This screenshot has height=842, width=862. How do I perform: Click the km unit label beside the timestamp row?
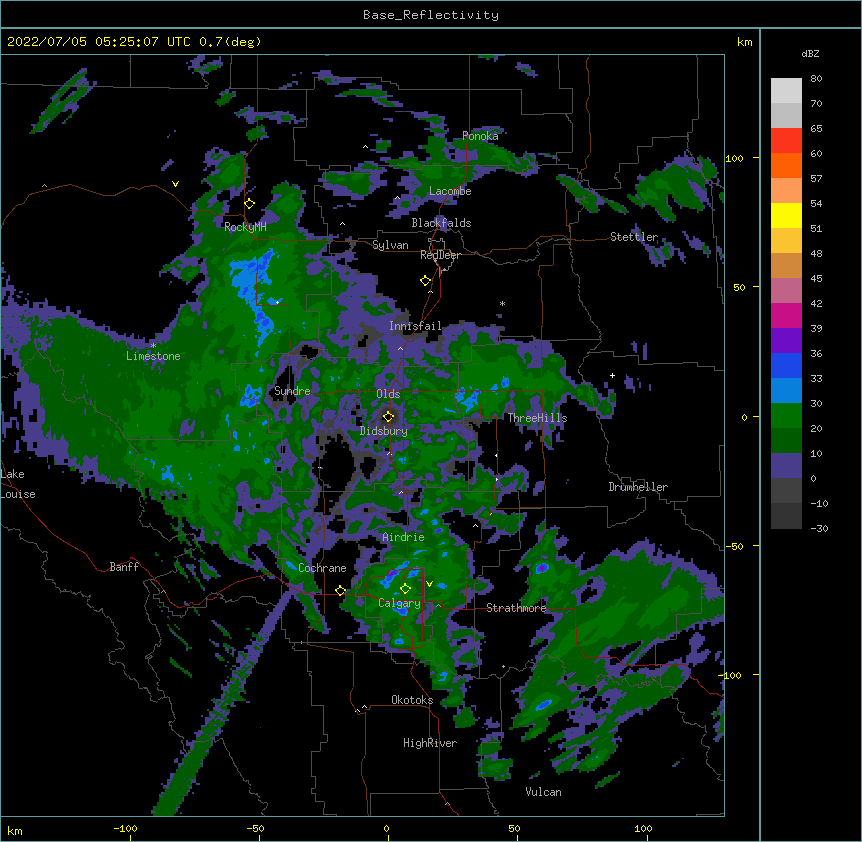(745, 42)
